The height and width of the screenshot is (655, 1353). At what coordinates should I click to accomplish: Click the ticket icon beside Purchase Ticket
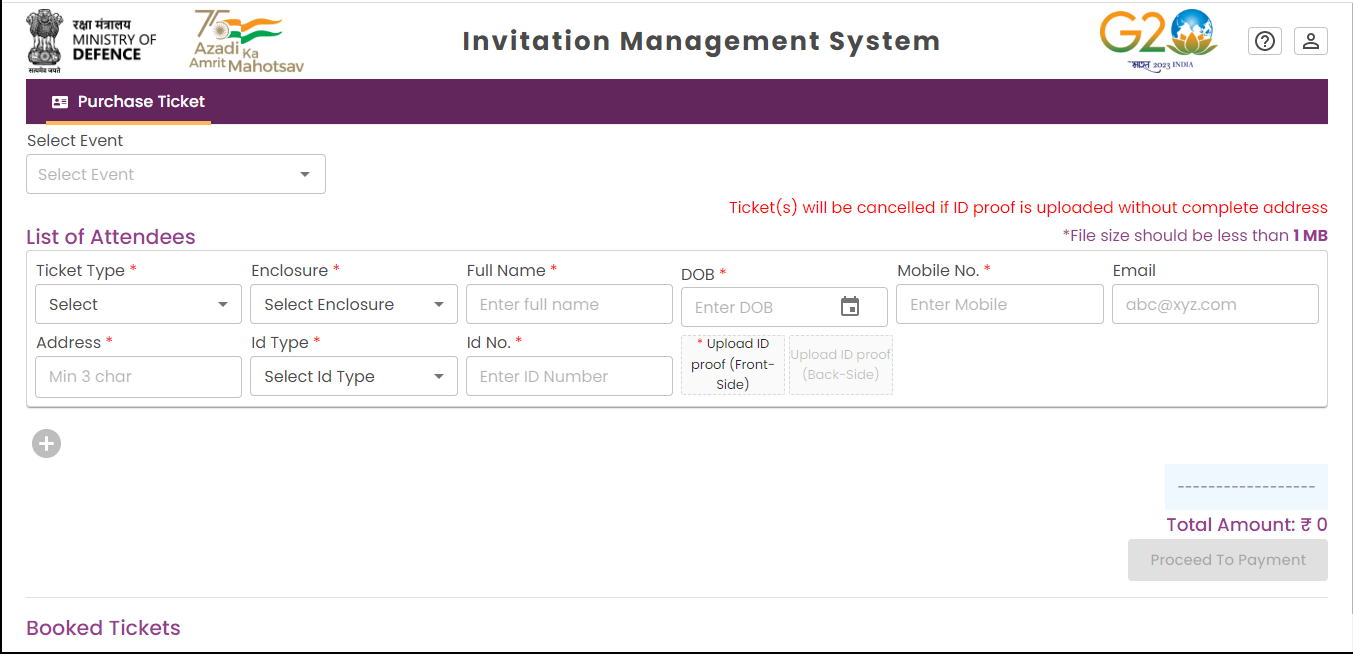click(x=60, y=102)
